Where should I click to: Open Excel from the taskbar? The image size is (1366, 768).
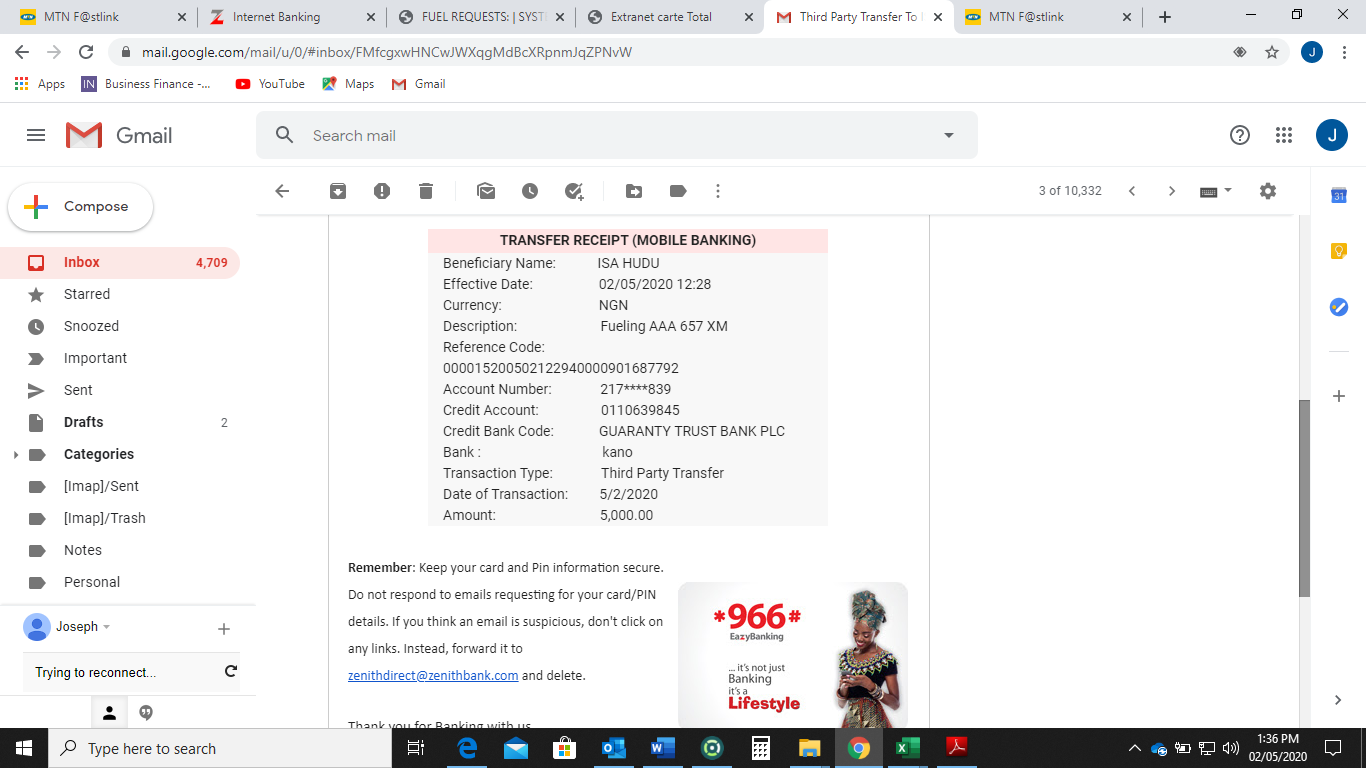(x=907, y=748)
